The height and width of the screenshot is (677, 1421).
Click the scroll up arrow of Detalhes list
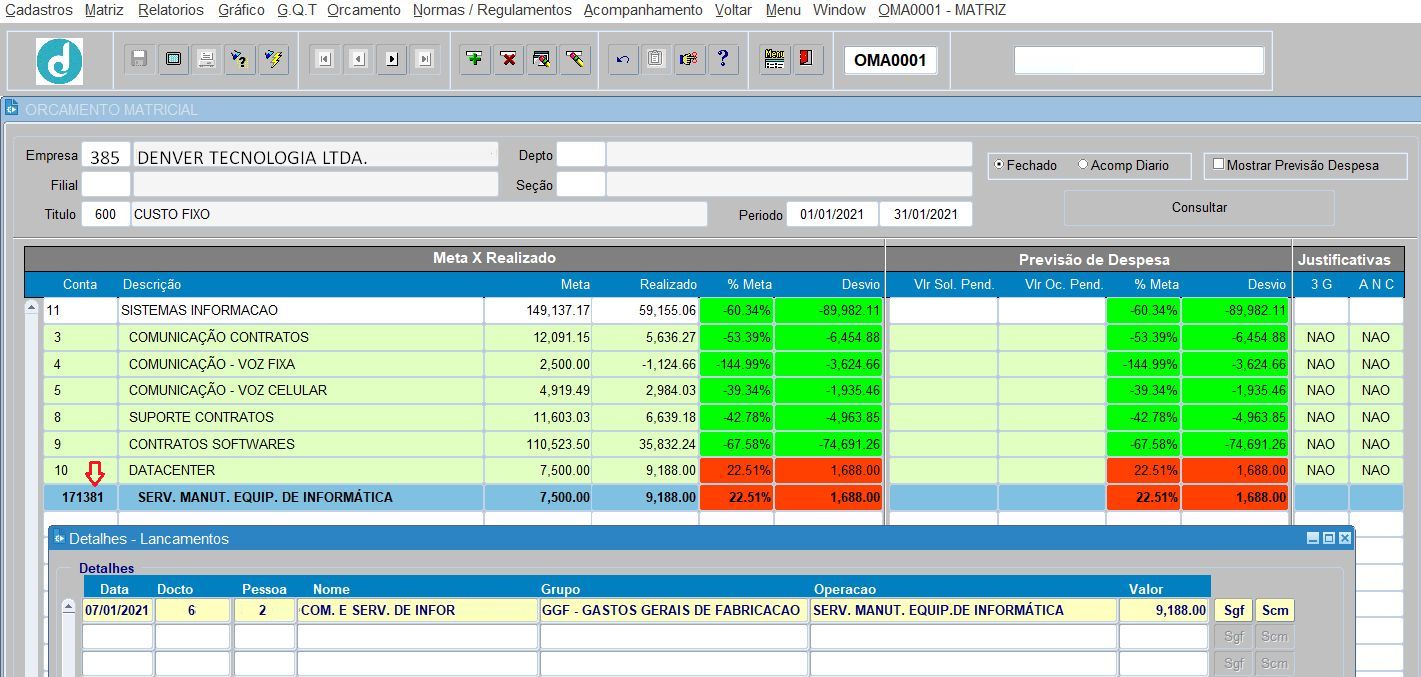point(68,608)
